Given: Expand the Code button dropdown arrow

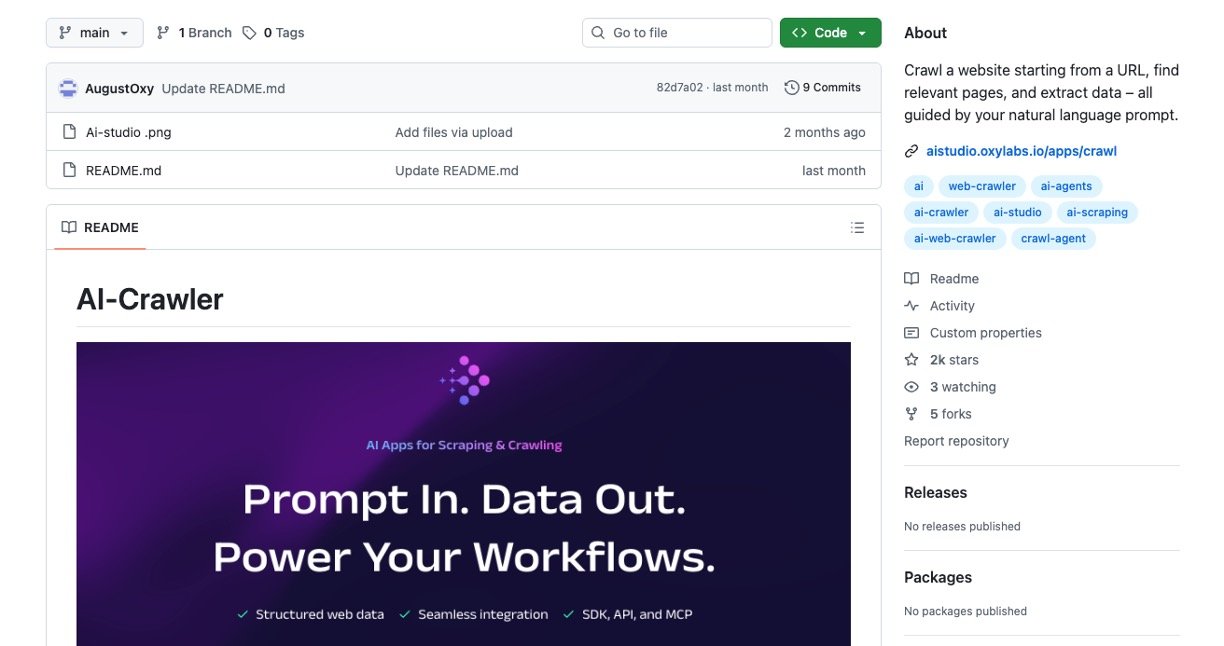Looking at the screenshot, I should 861,32.
